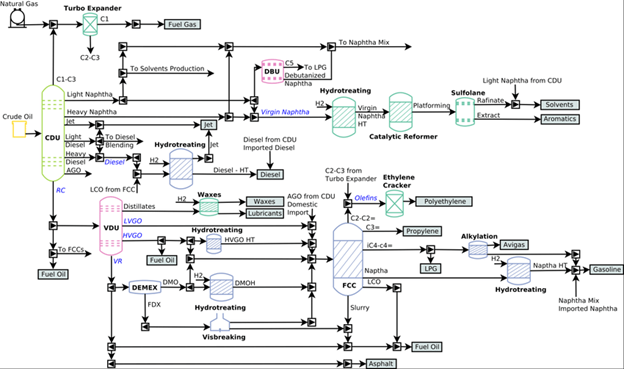Click the Aromatics product box

560,119
